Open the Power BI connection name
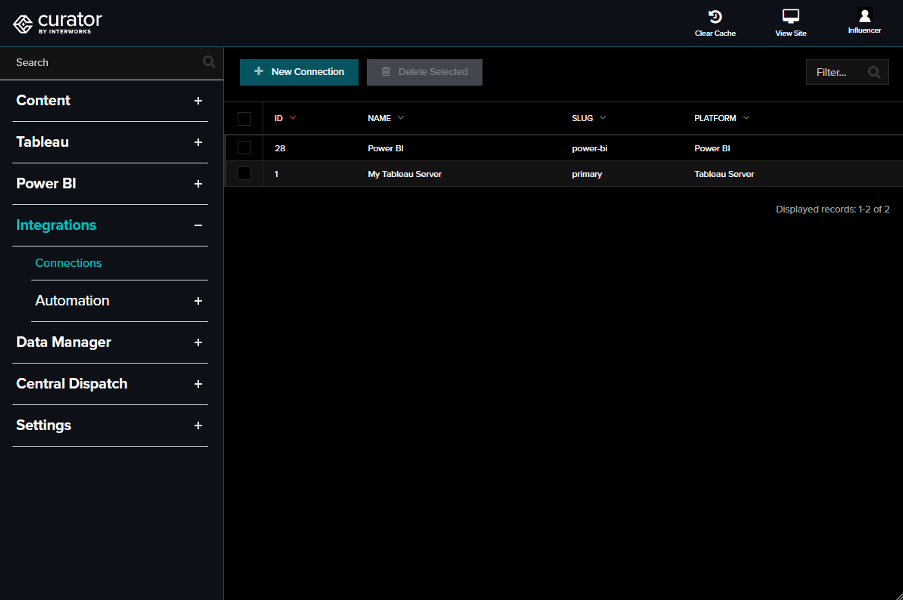The image size is (903, 600). pos(386,148)
